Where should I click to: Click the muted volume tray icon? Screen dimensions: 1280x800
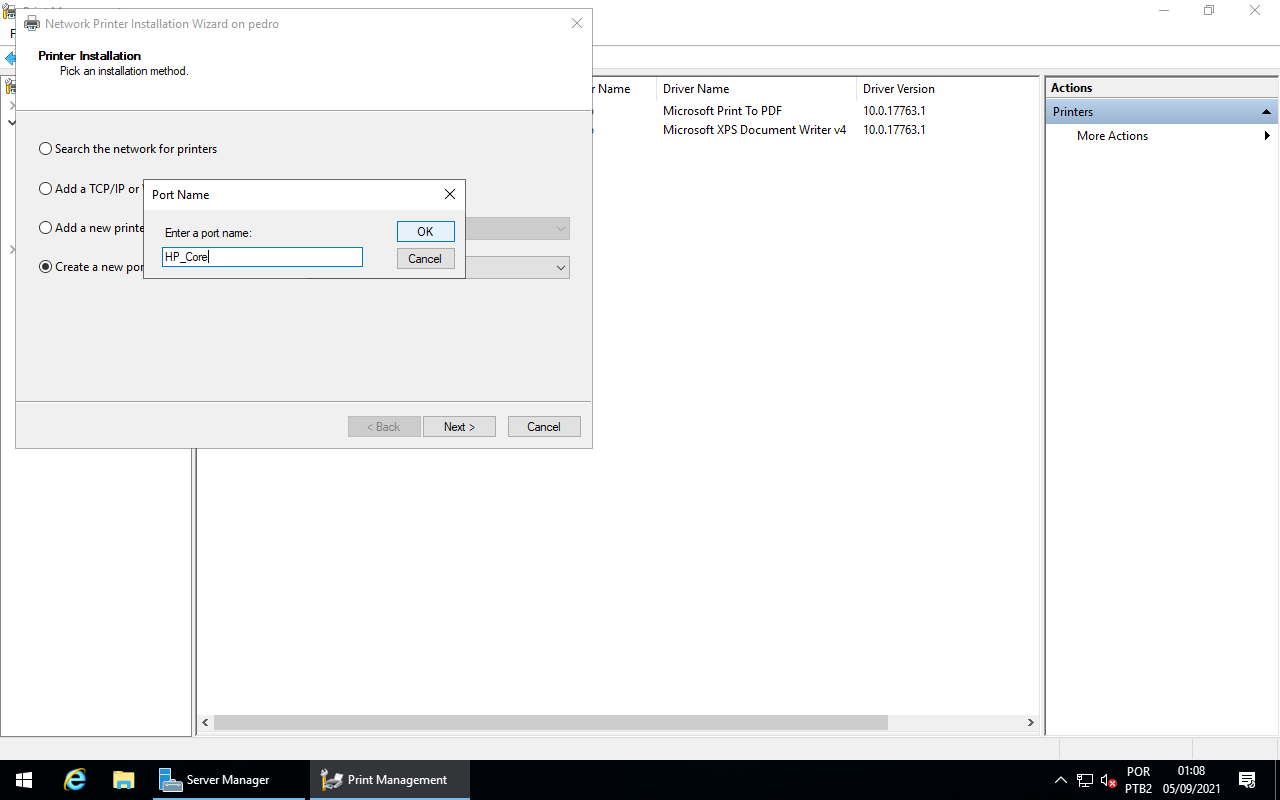[x=1108, y=780]
